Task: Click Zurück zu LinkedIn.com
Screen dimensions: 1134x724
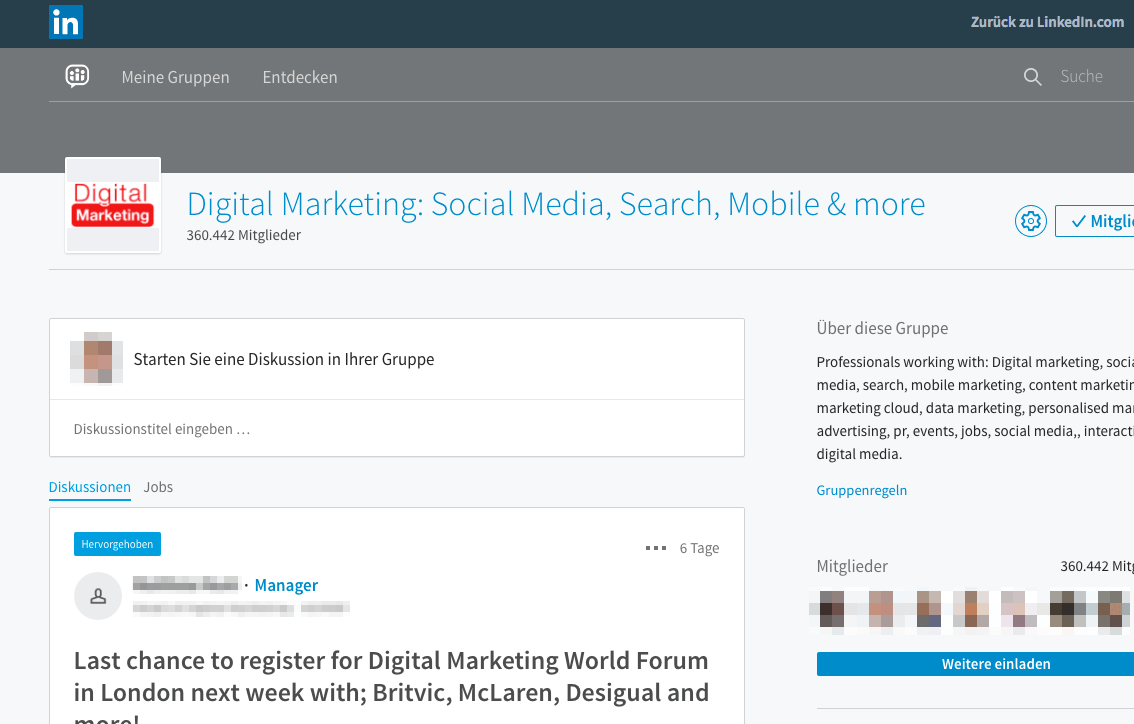Action: (x=1046, y=21)
